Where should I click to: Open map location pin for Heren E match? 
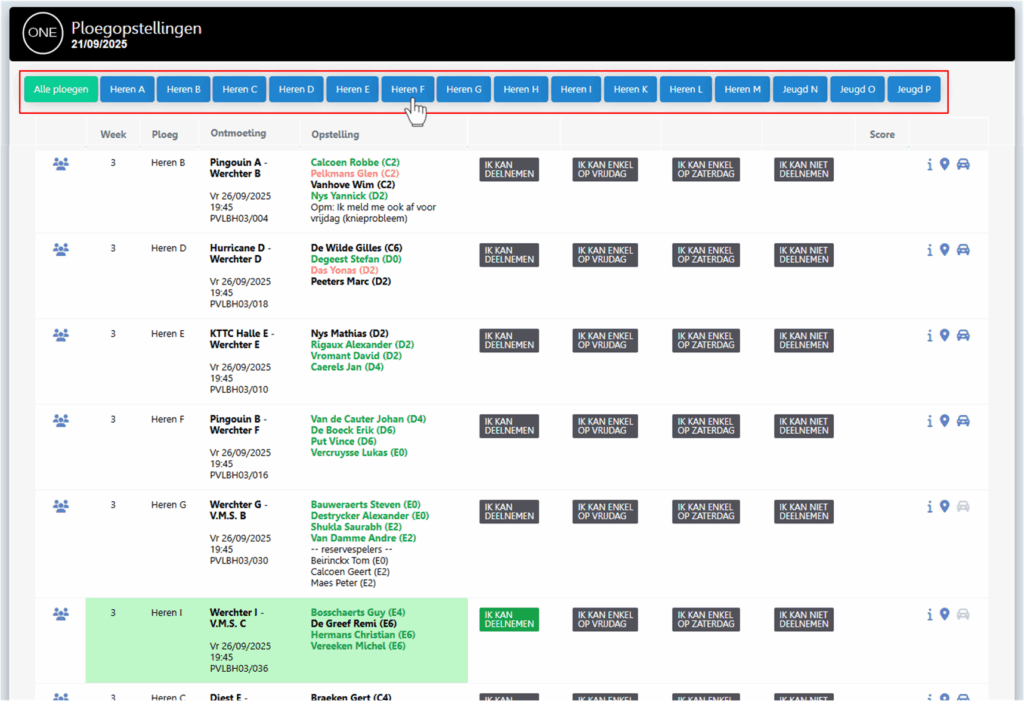pyautogui.click(x=944, y=336)
